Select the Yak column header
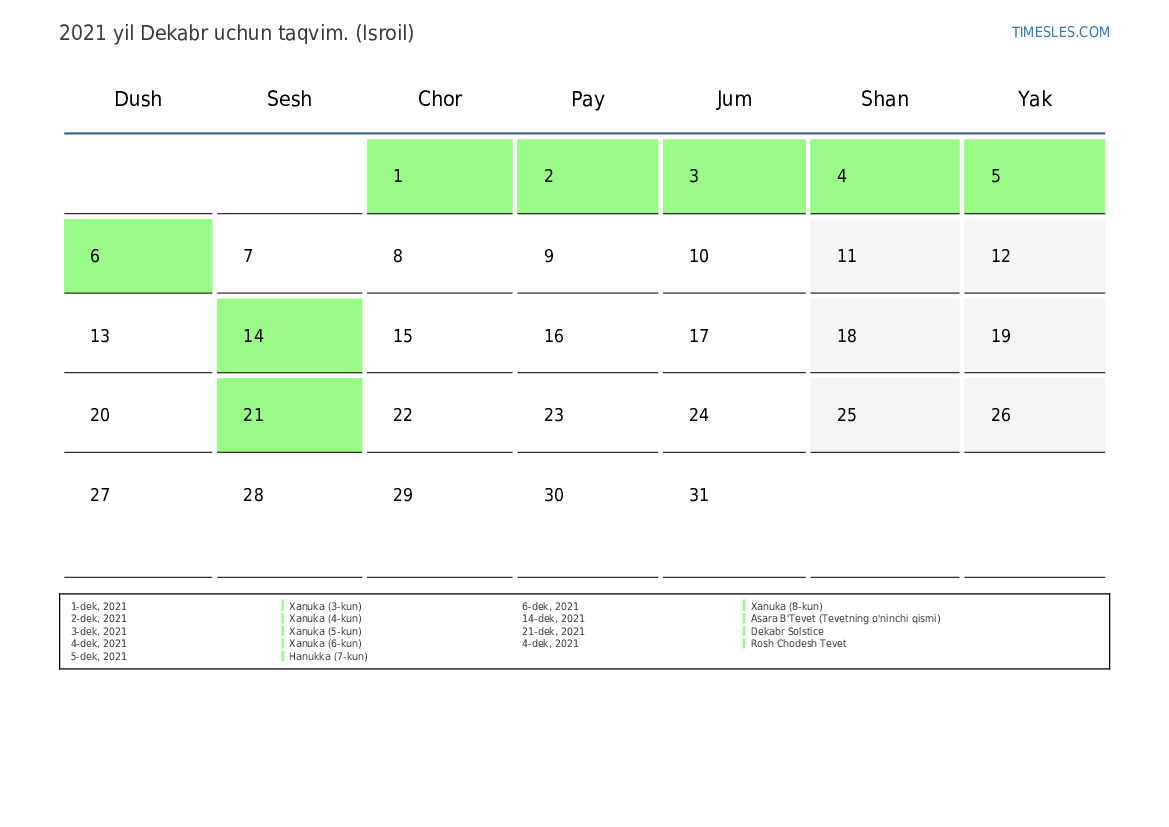The image size is (1169, 827). 1034,98
